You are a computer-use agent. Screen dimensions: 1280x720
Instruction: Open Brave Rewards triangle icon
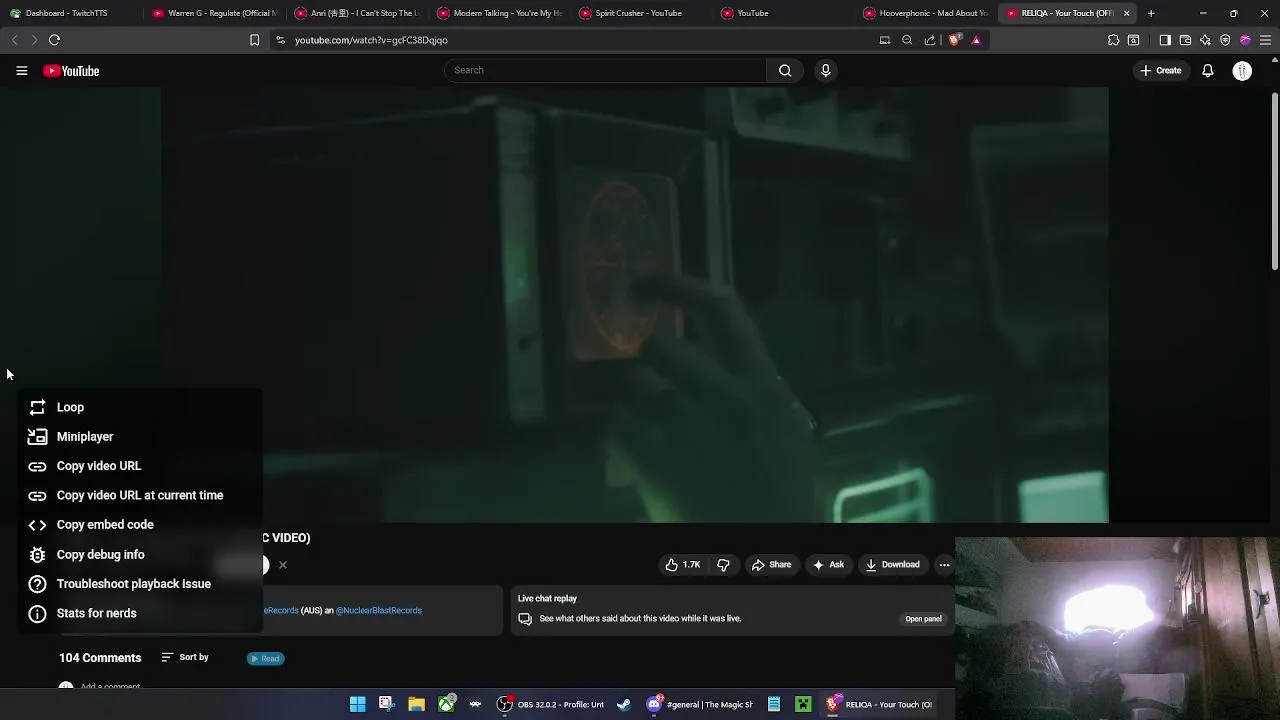[x=976, y=40]
